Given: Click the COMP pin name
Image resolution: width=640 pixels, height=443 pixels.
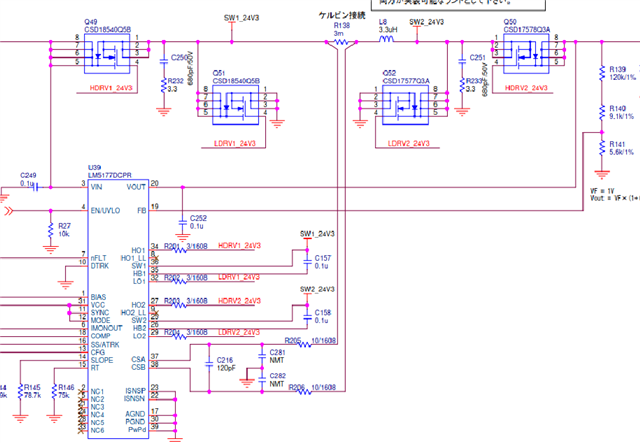Looking at the screenshot, I should 100,336.
